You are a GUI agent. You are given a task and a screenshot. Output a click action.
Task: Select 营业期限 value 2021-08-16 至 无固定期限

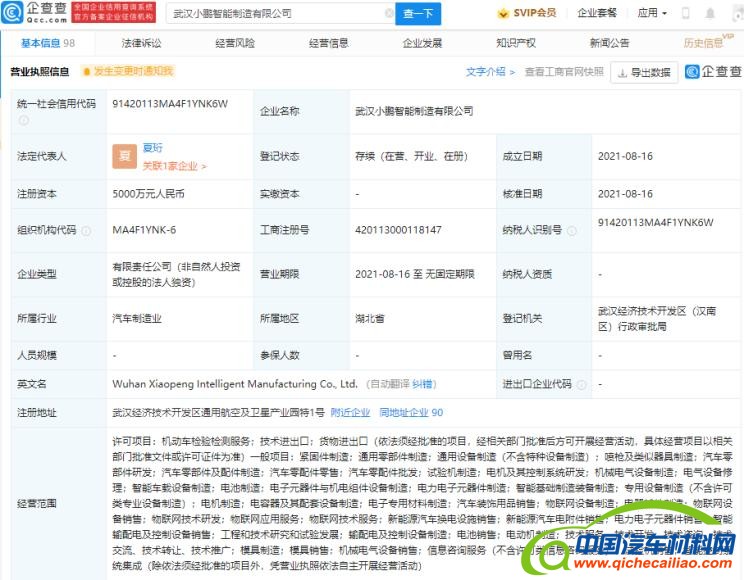coord(415,274)
